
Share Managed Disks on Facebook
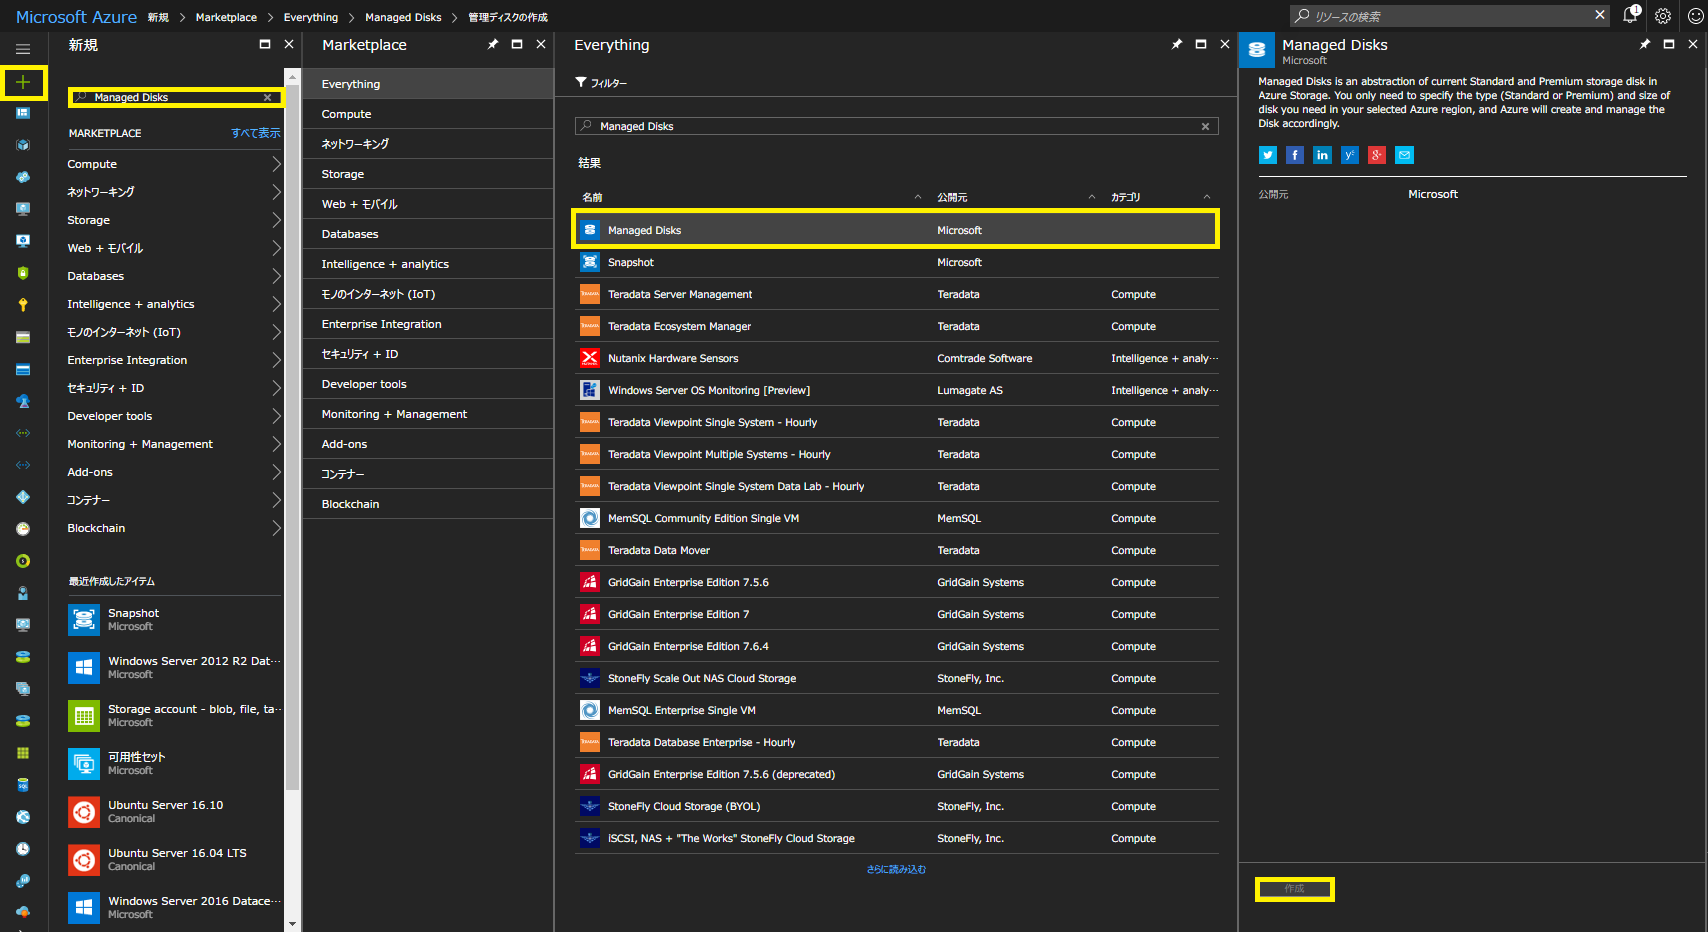point(1295,155)
